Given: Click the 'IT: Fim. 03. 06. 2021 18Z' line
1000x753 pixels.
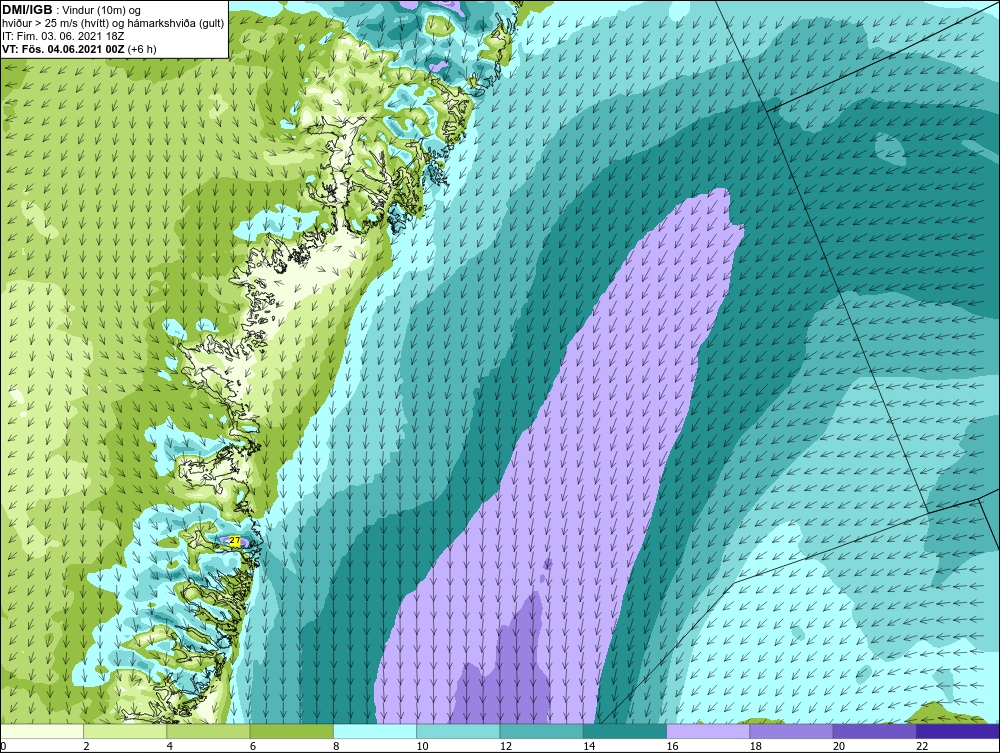Looking at the screenshot, I should point(63,36).
